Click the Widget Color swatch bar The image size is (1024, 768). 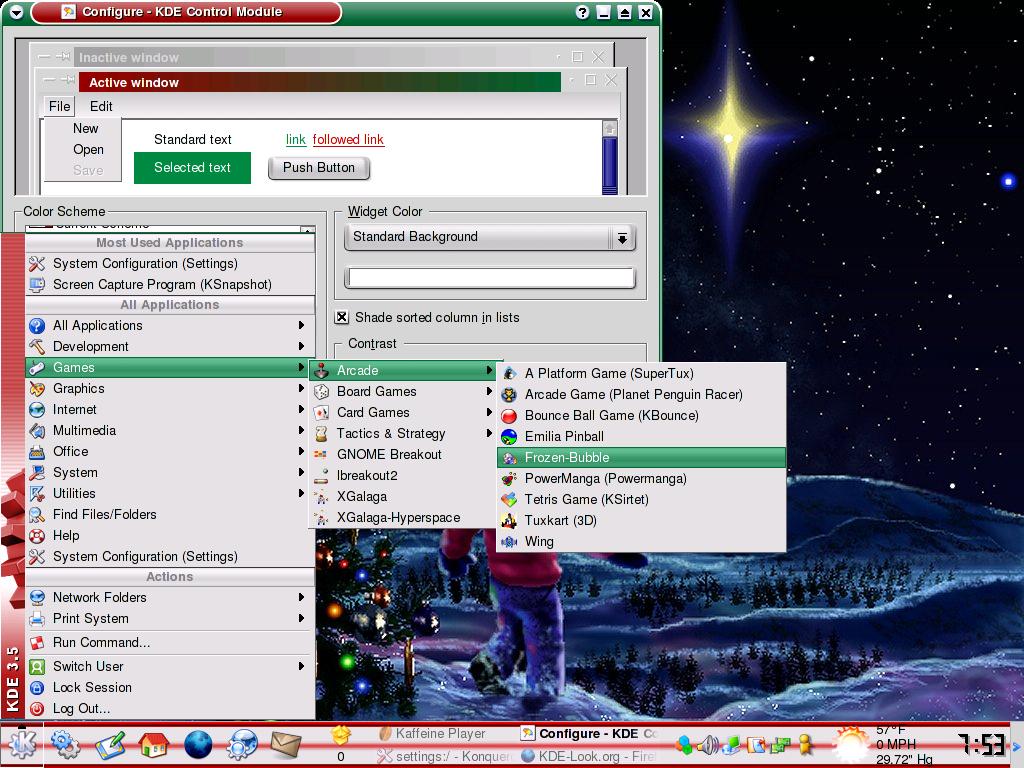click(x=490, y=278)
